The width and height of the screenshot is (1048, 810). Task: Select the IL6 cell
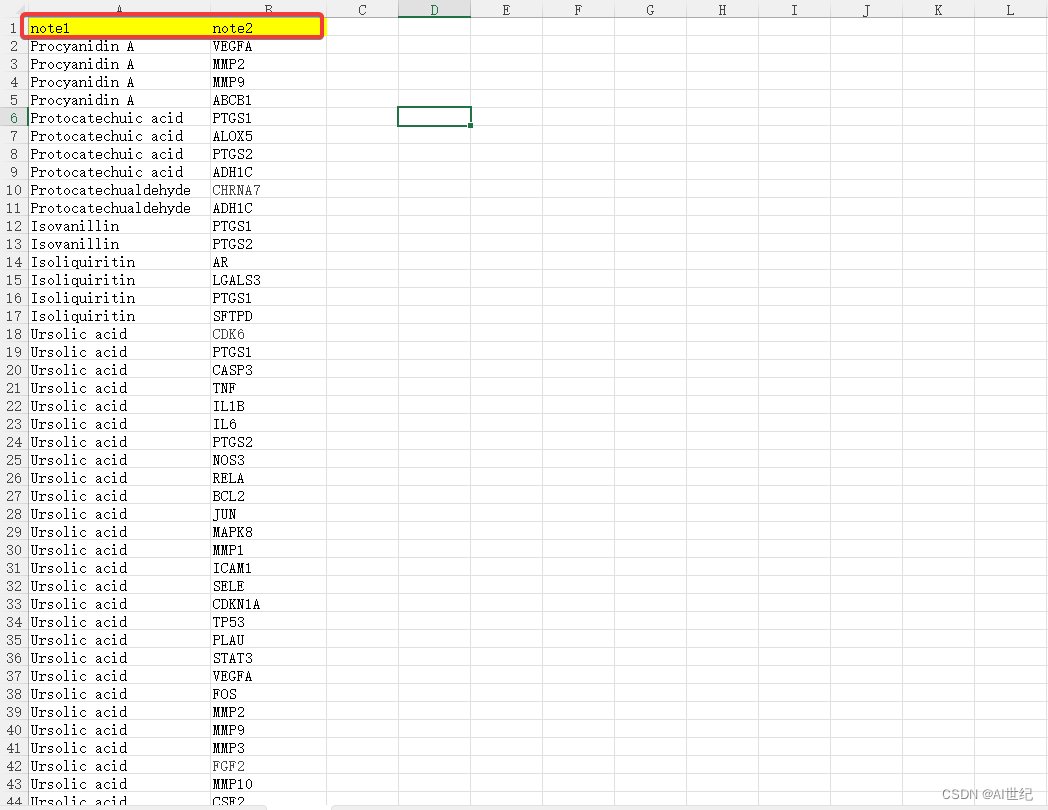(x=268, y=424)
